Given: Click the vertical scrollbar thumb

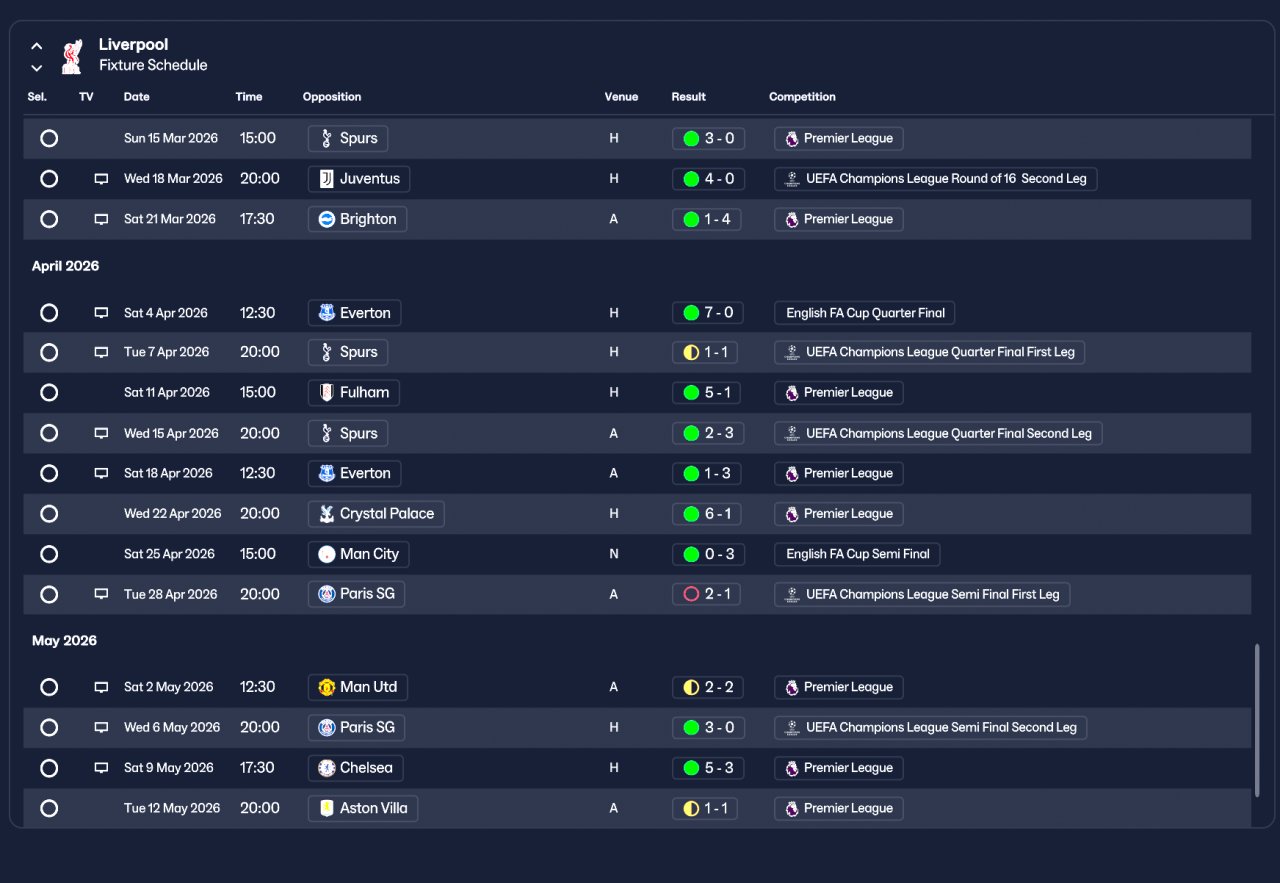Looking at the screenshot, I should click(1257, 720).
